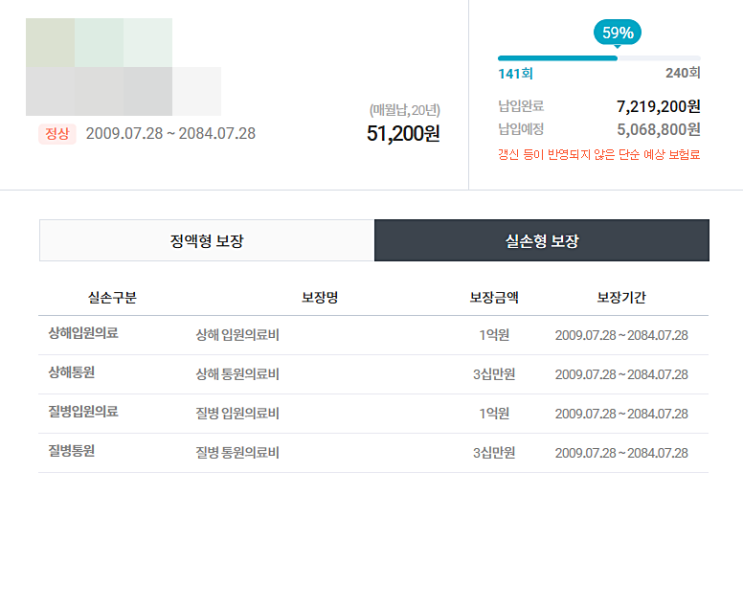The width and height of the screenshot is (743, 607).
Task: Click coverage period in 상해통원 row
Action: click(621, 375)
